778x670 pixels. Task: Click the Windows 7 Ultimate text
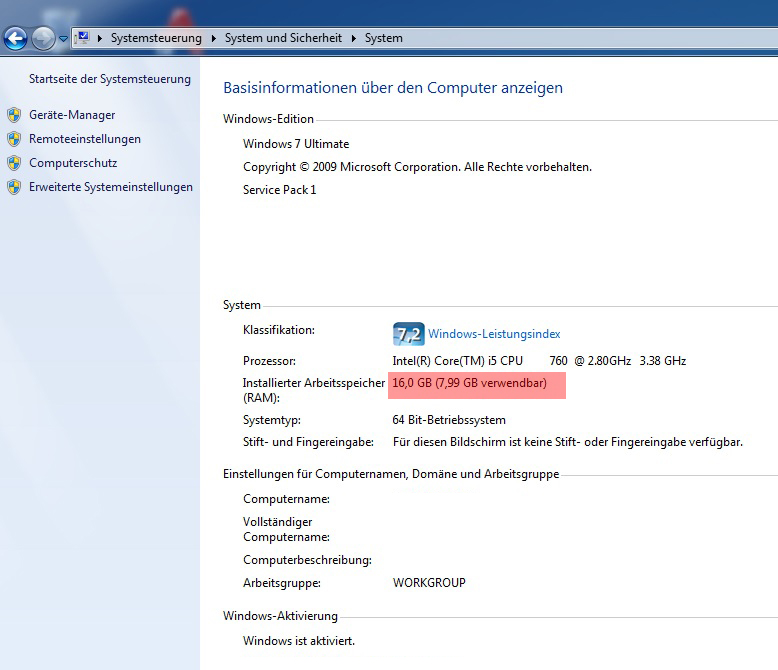pos(296,144)
